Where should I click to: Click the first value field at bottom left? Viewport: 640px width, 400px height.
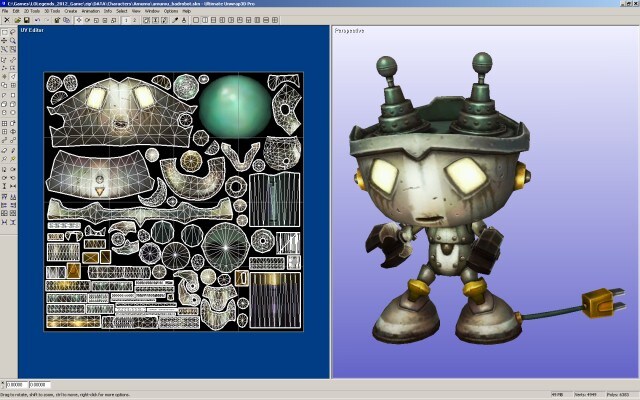coord(16,384)
